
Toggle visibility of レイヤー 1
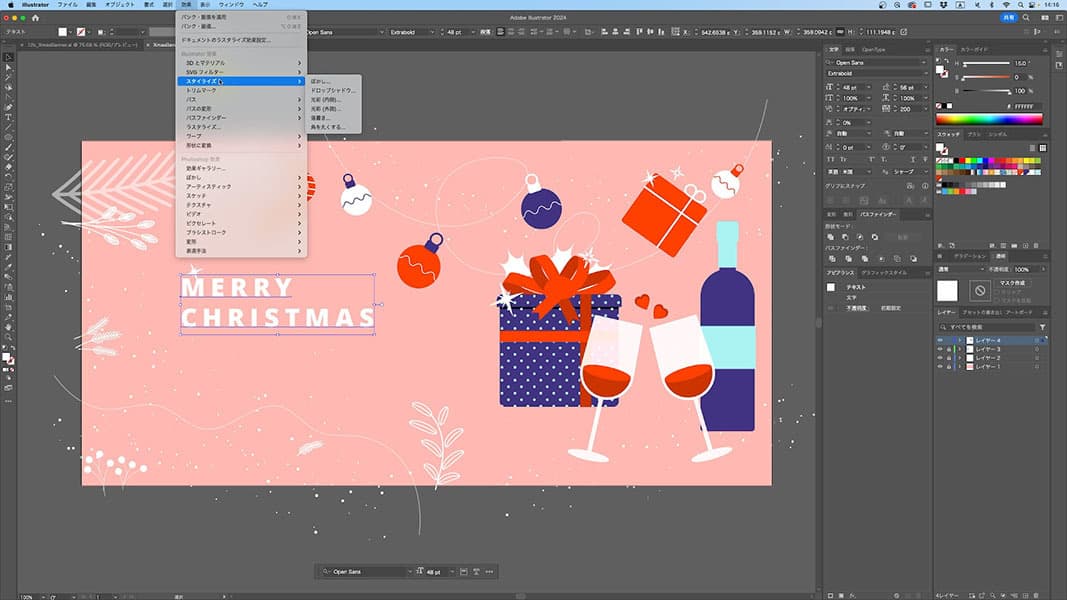click(940, 367)
